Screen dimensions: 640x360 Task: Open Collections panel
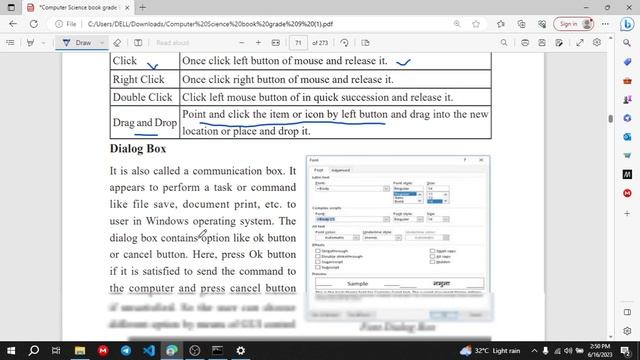click(521, 24)
